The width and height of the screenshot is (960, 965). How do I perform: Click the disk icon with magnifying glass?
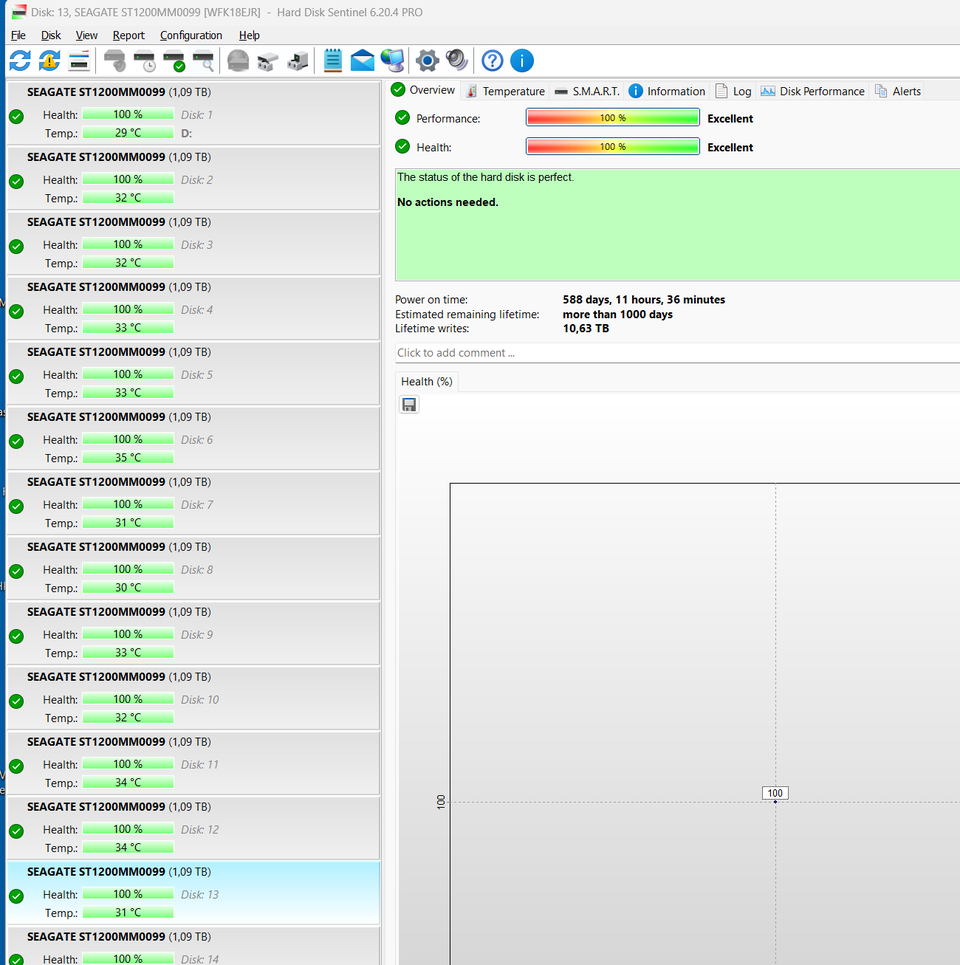(x=204, y=61)
